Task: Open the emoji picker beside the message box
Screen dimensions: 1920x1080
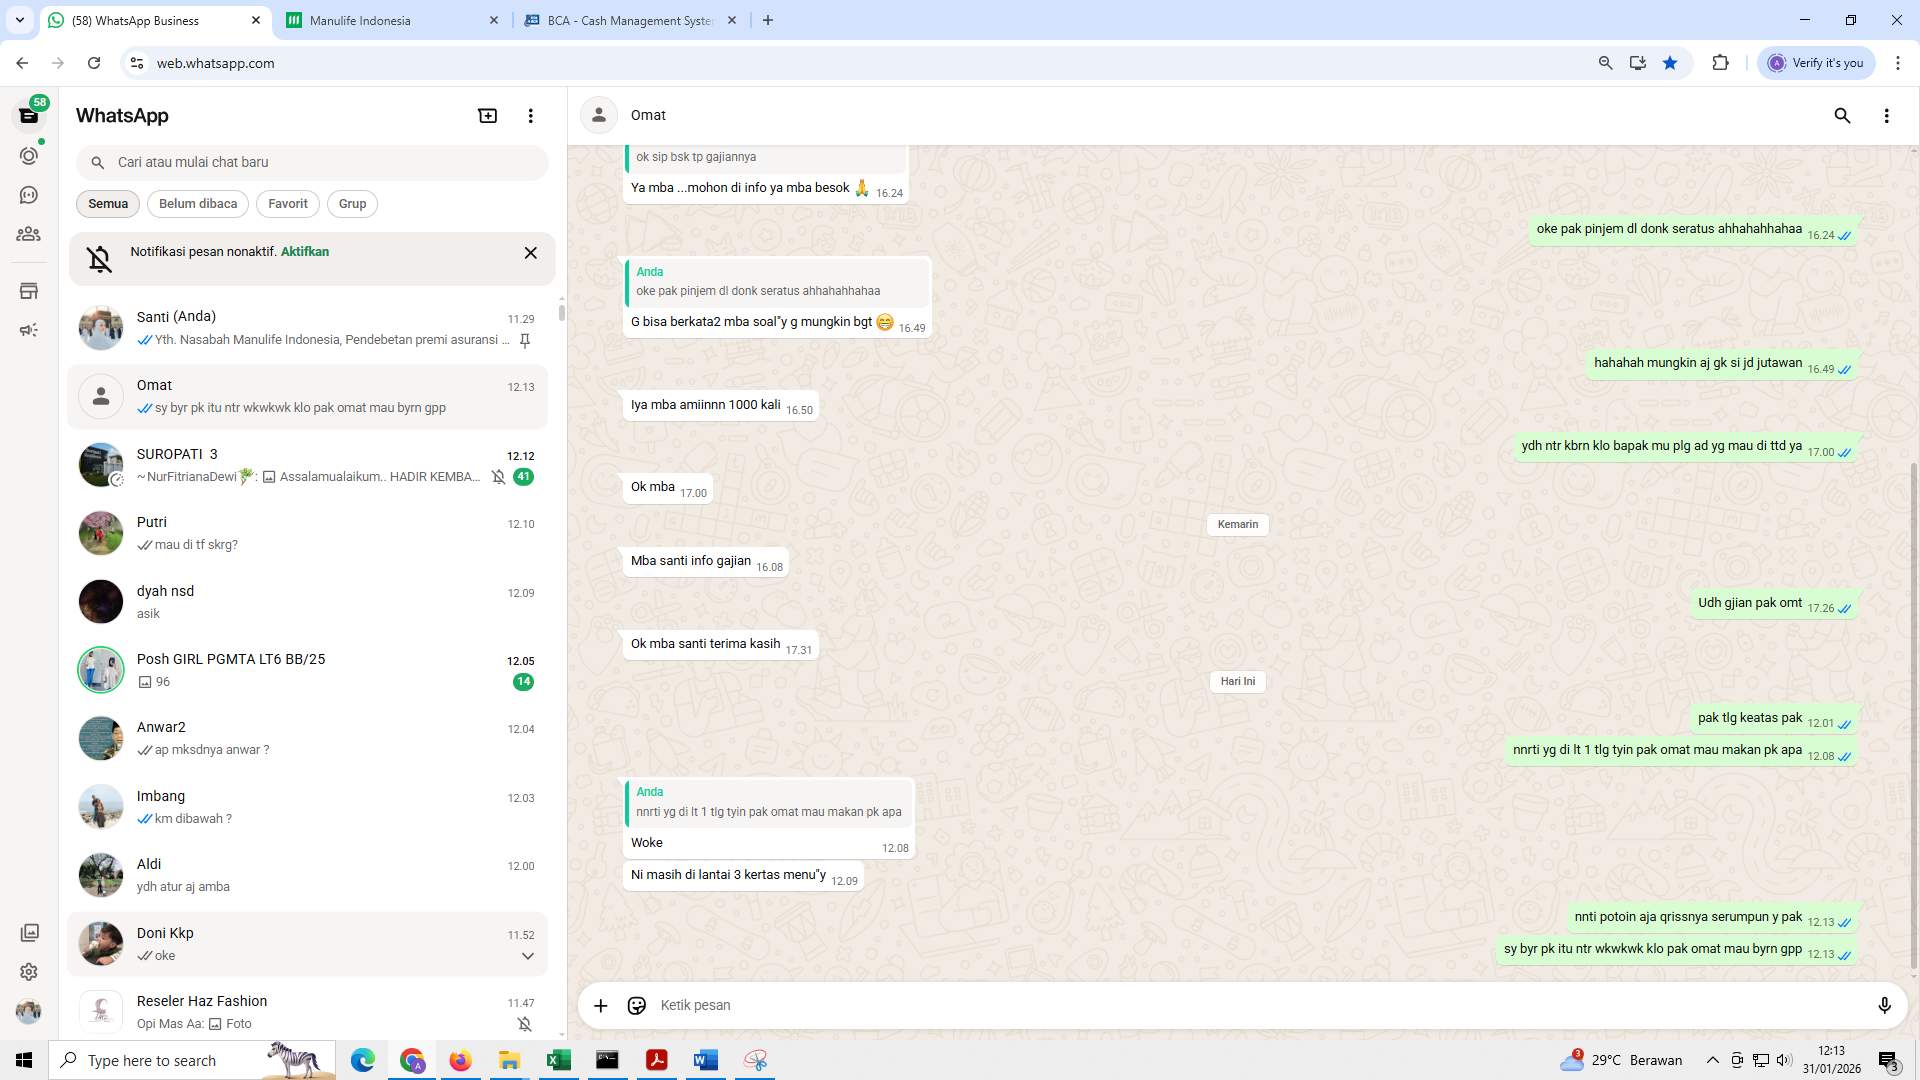Action: [x=637, y=1005]
